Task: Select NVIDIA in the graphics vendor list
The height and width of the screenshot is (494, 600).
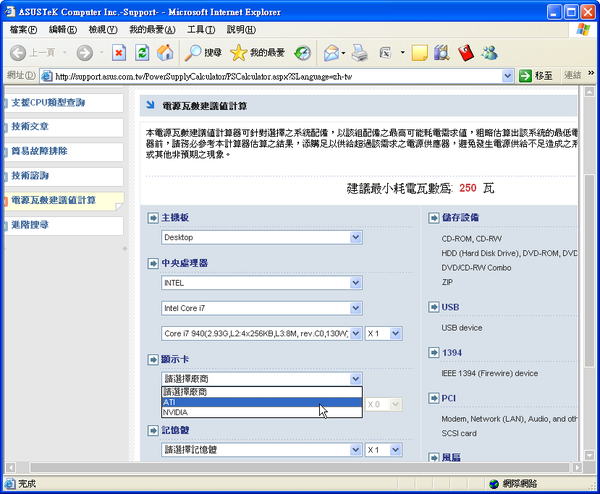Action: (x=262, y=412)
